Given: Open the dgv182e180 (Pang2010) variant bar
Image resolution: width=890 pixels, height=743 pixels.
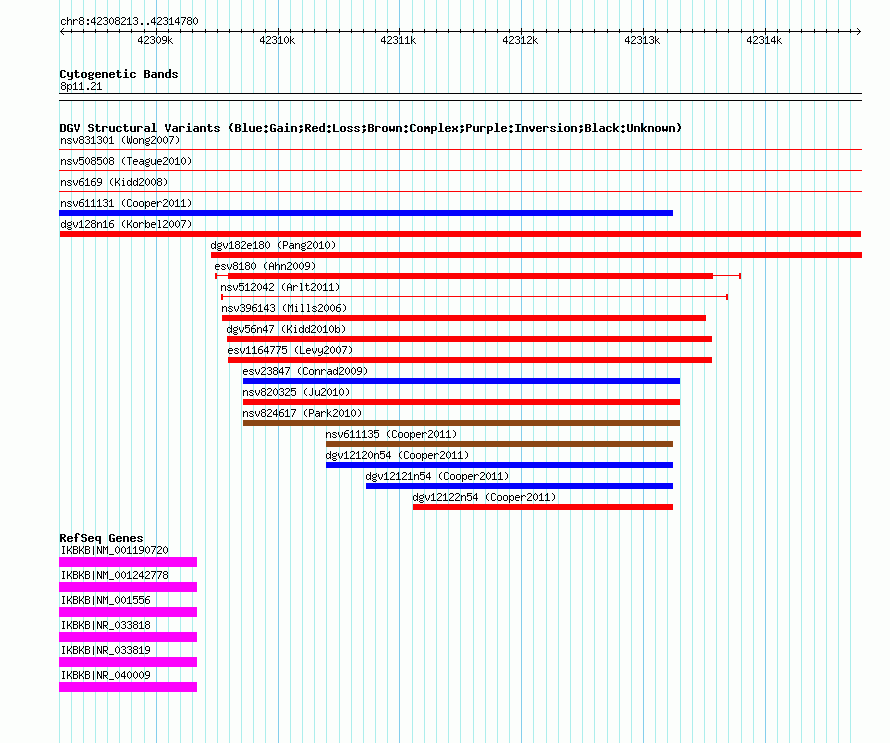Looking at the screenshot, I should (536, 255).
